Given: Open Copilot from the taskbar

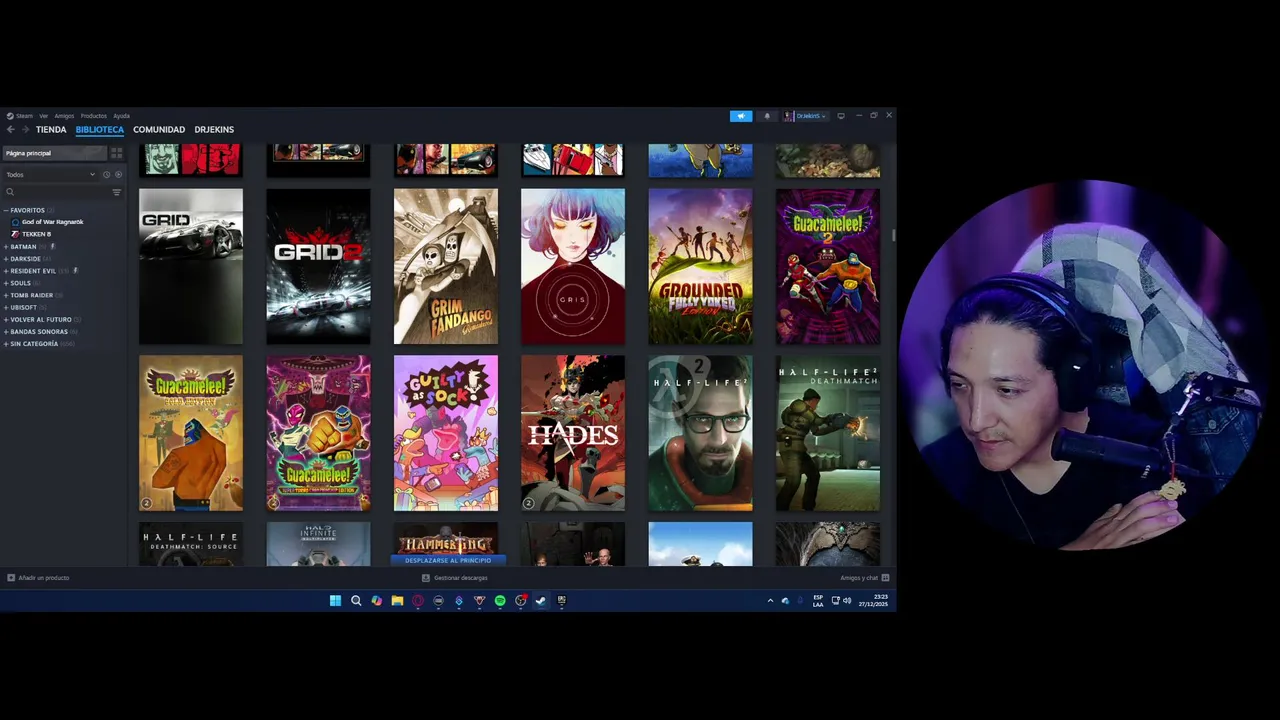Looking at the screenshot, I should (x=376, y=601).
